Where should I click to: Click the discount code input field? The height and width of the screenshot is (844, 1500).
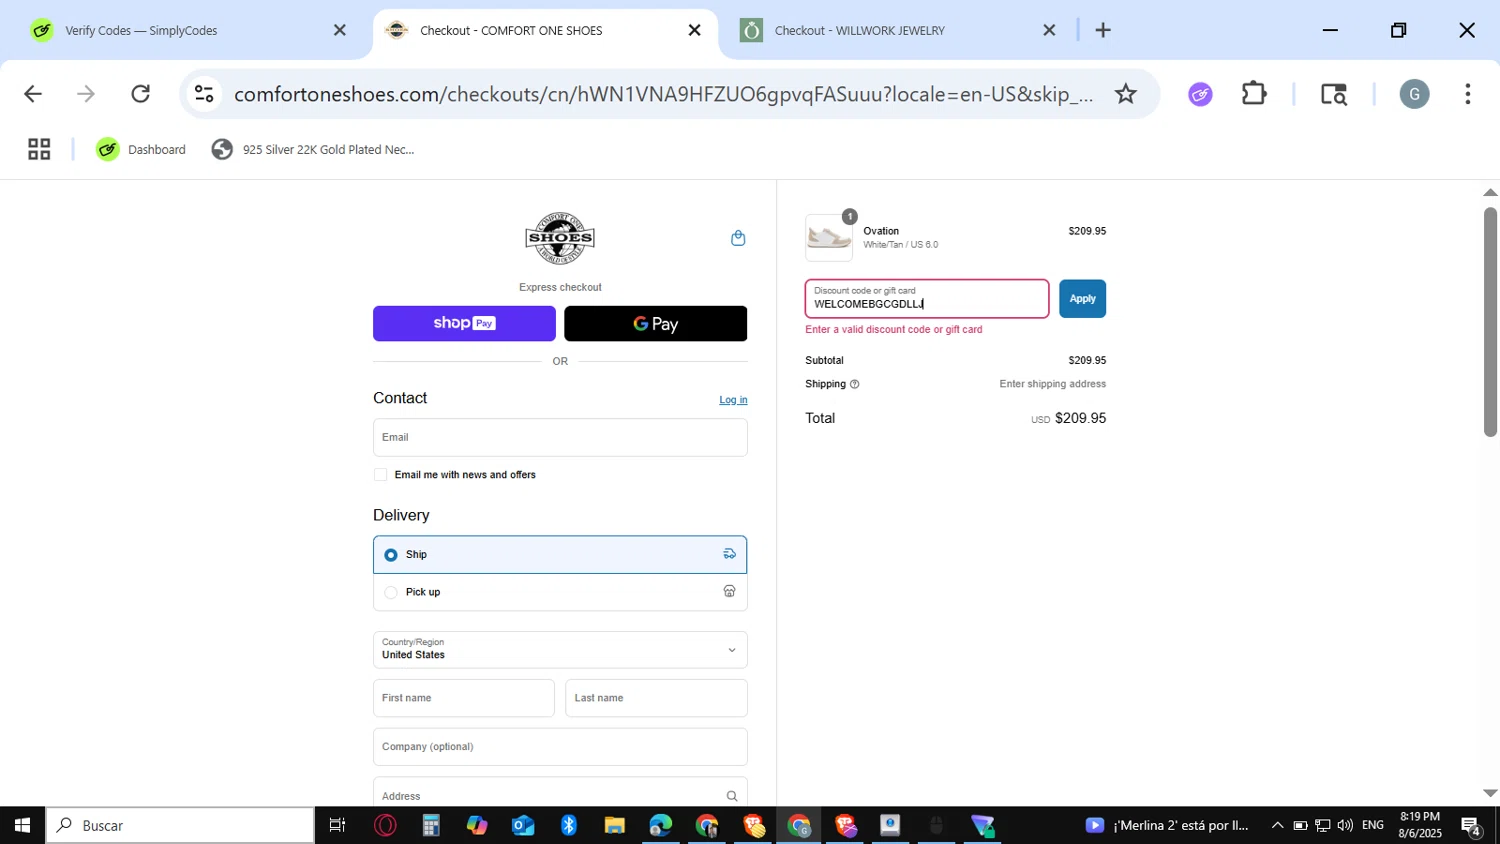click(927, 299)
